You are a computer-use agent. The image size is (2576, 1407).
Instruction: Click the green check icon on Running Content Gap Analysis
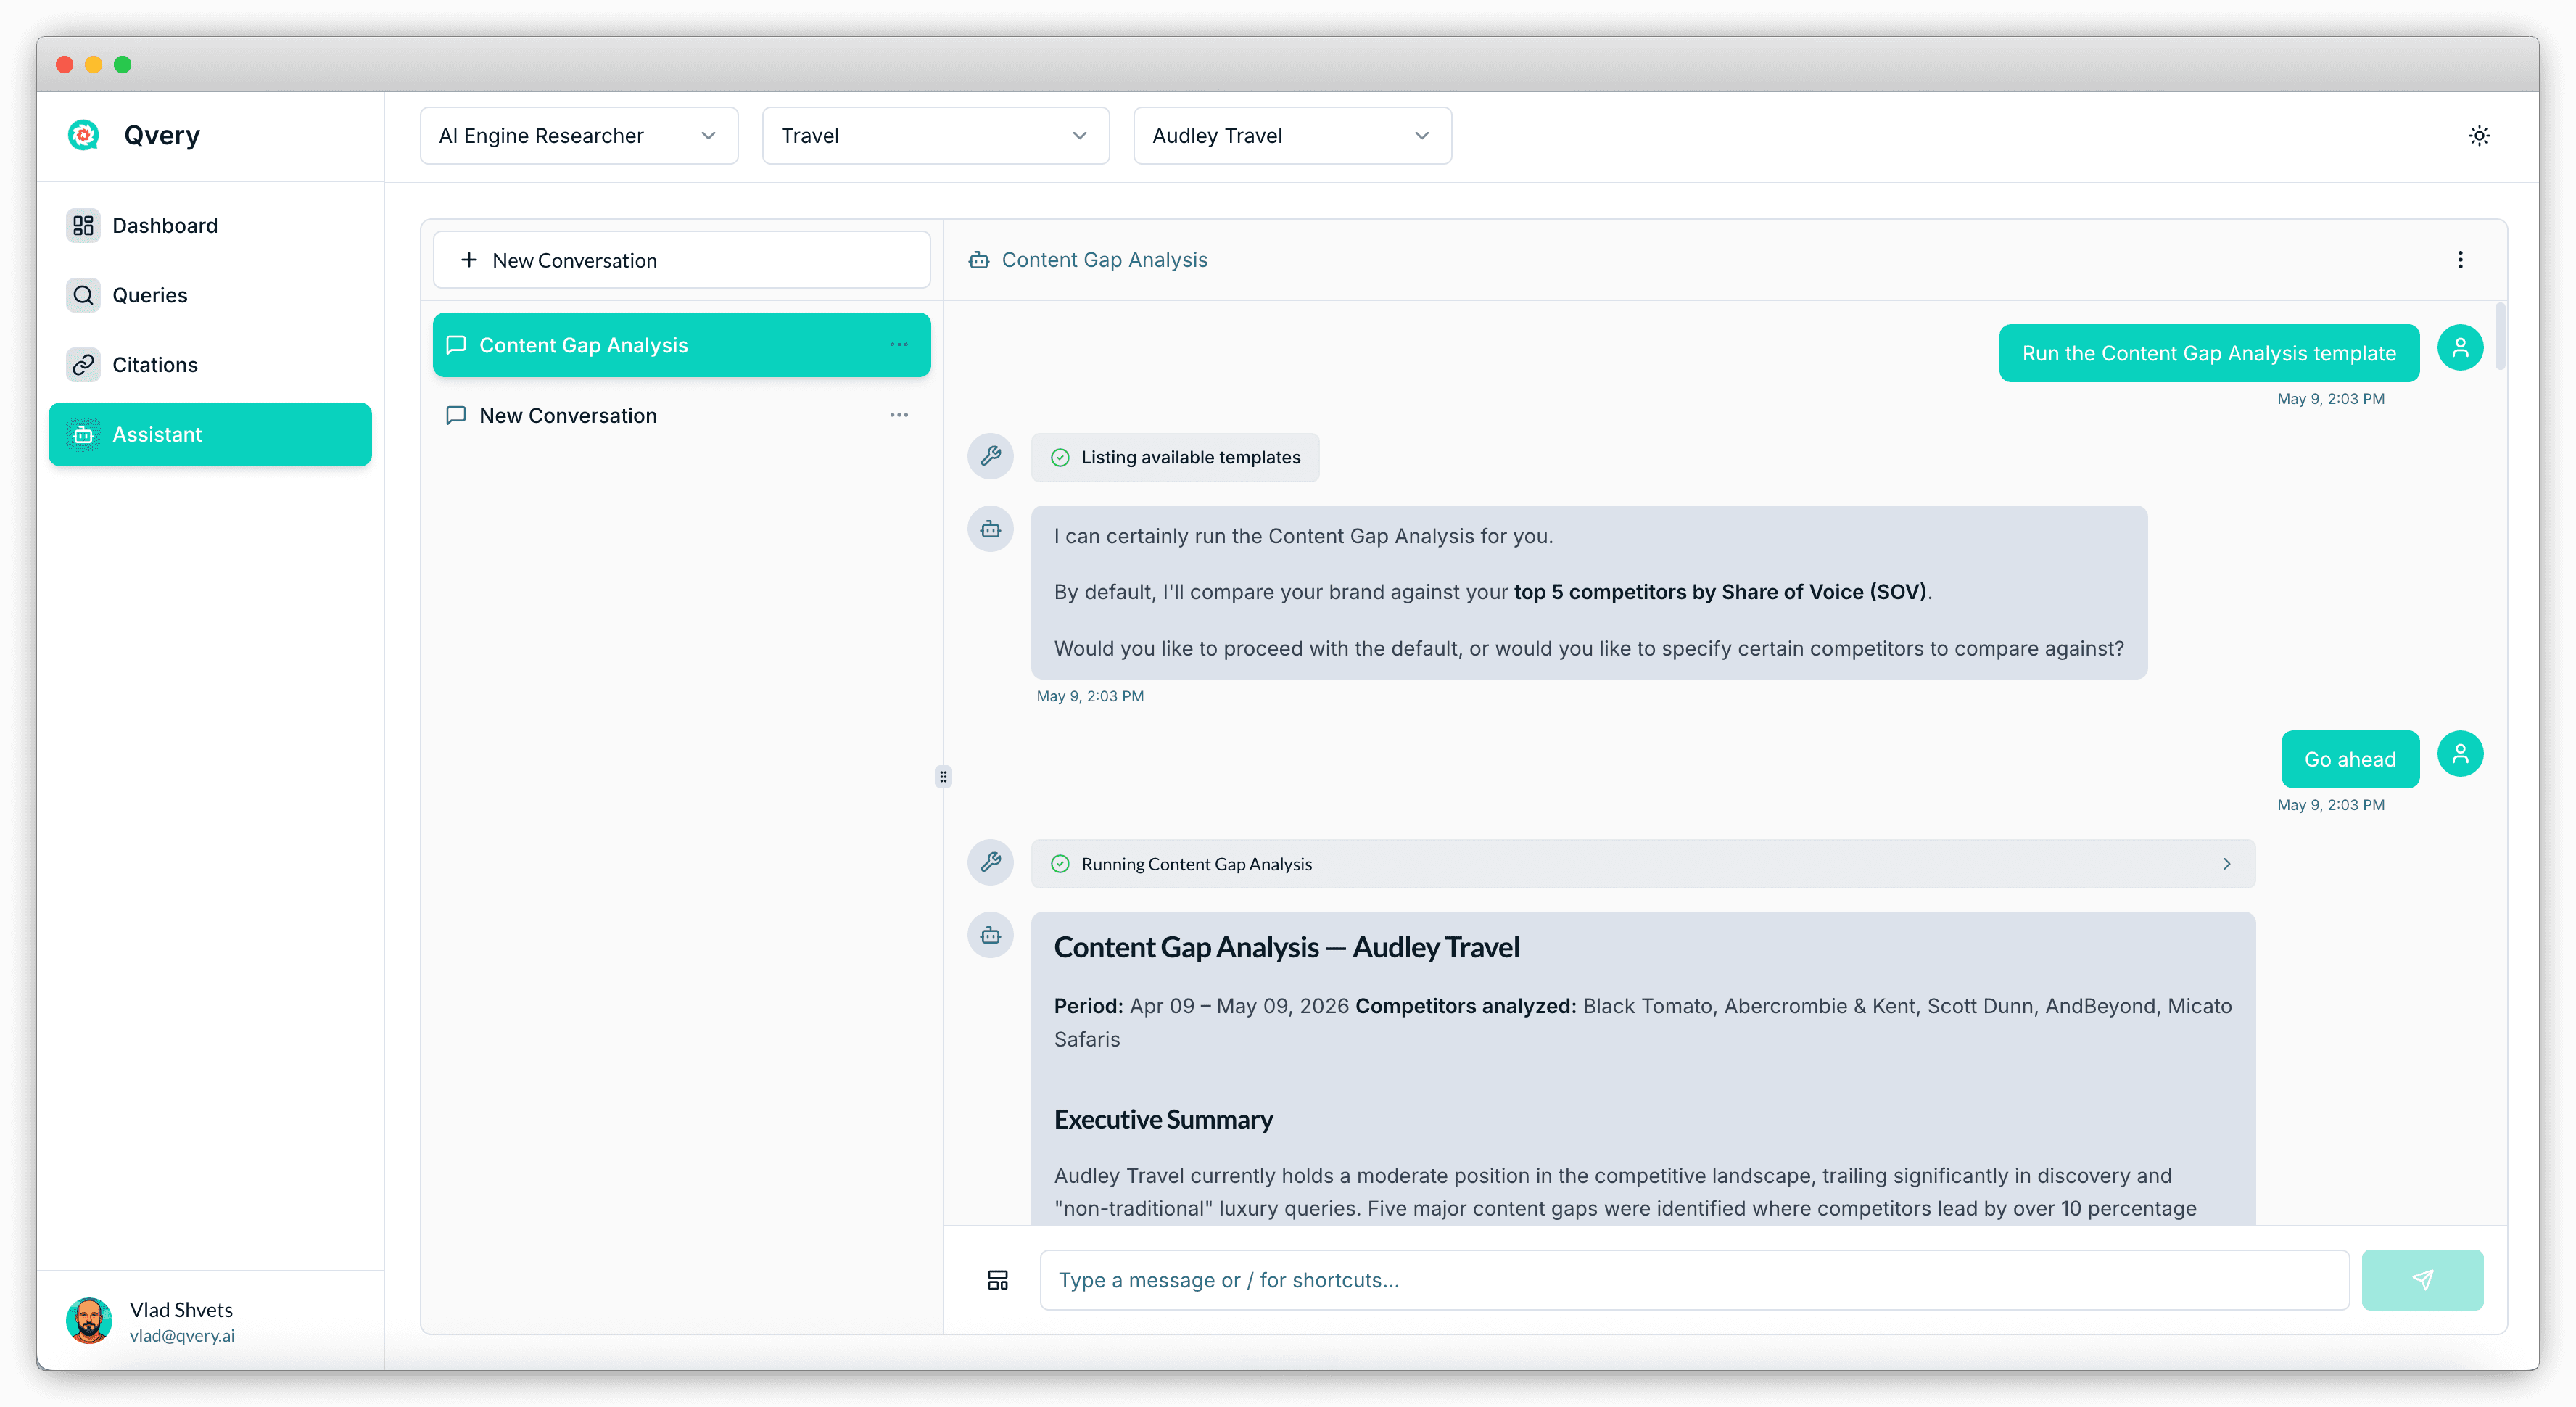[1060, 864]
